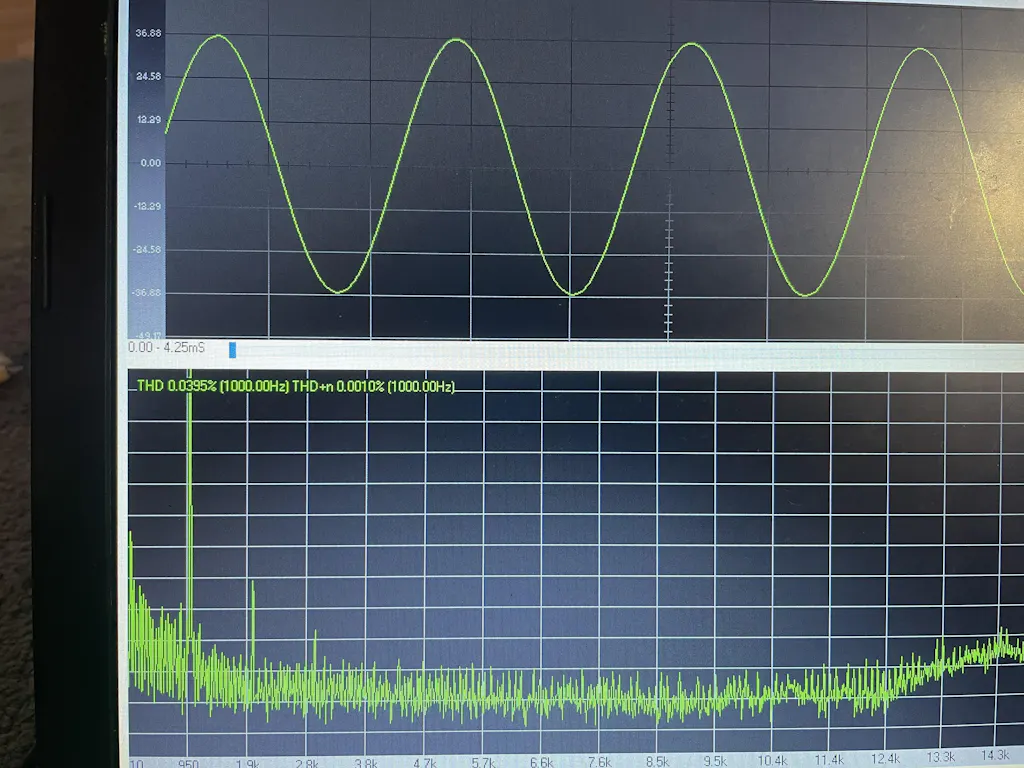Select the -36.88 amplitude axis label
1024x768 pixels.
(146, 293)
